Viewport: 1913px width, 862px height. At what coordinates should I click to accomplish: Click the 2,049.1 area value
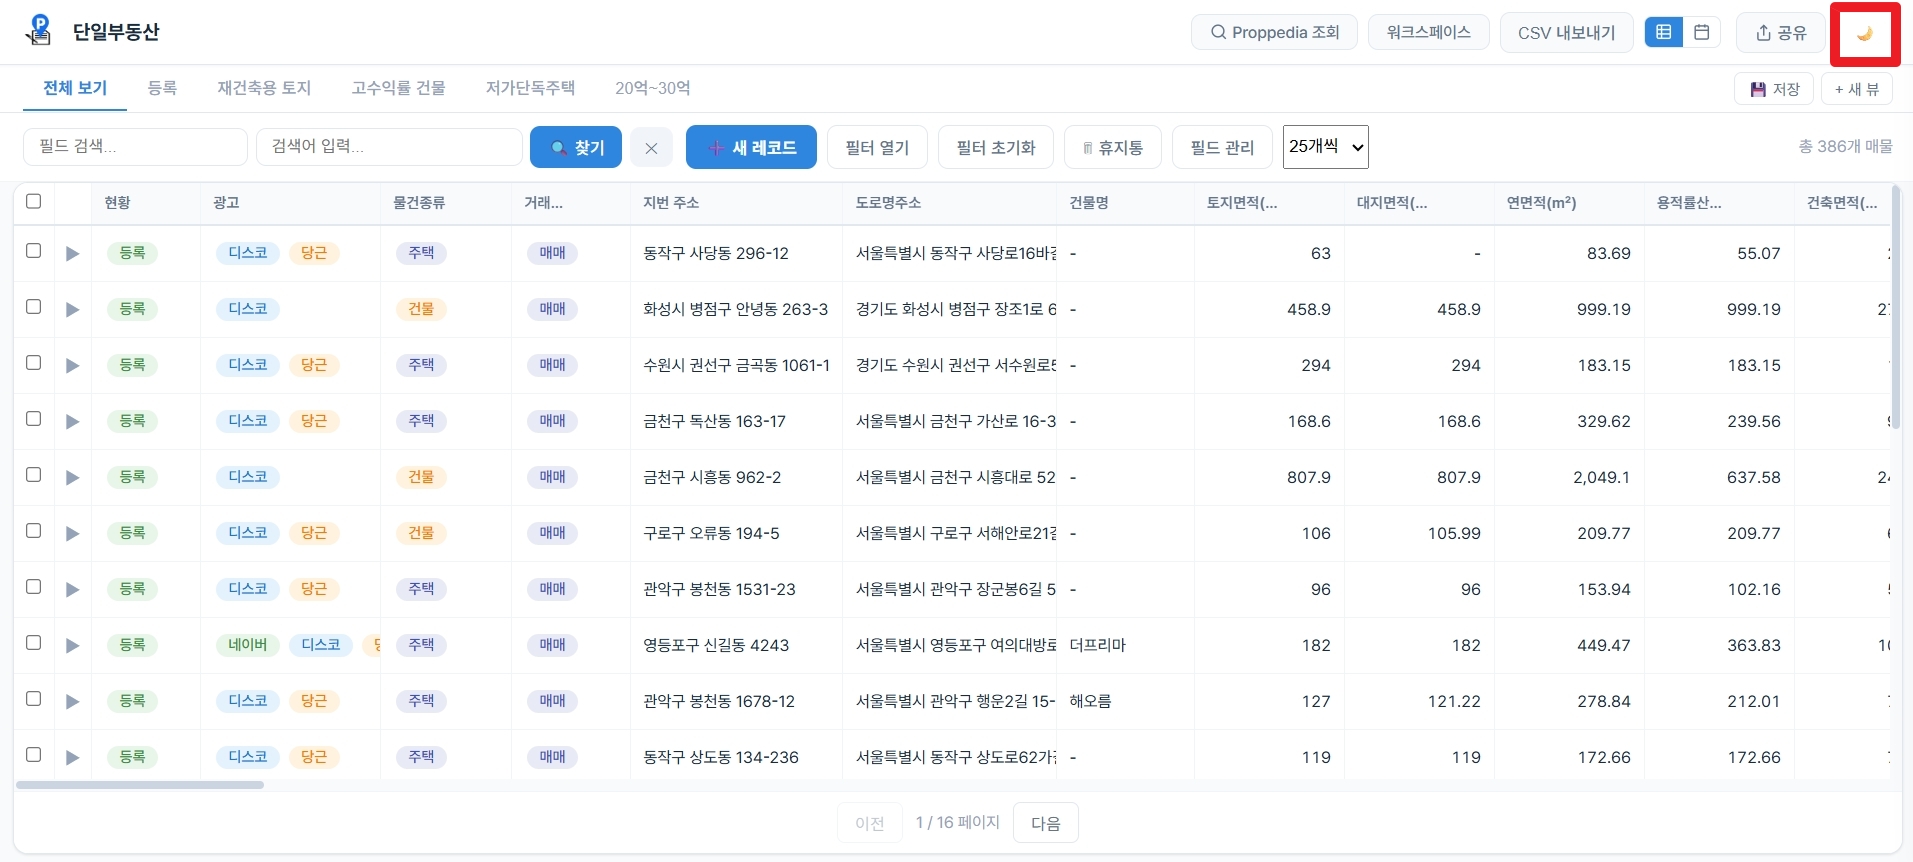click(x=1602, y=477)
